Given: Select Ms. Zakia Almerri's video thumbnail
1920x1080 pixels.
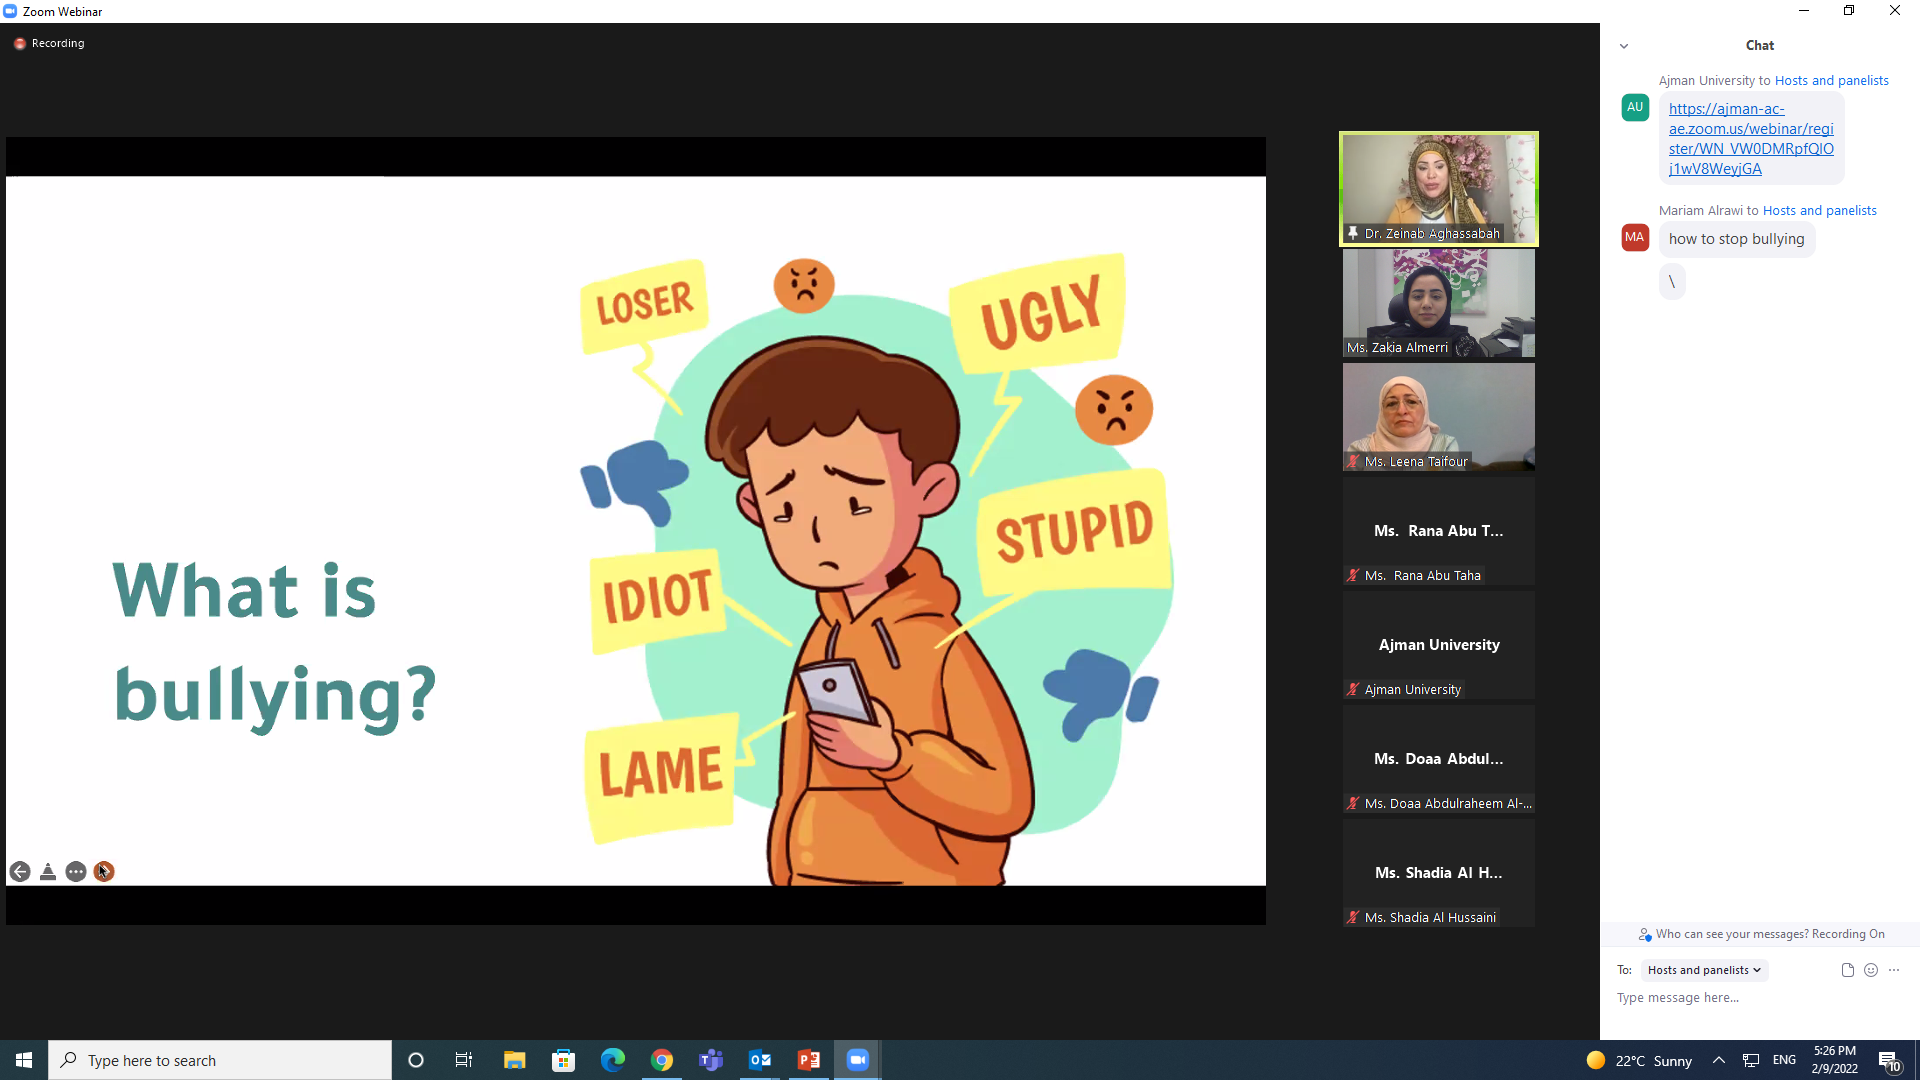Looking at the screenshot, I should (1438, 302).
